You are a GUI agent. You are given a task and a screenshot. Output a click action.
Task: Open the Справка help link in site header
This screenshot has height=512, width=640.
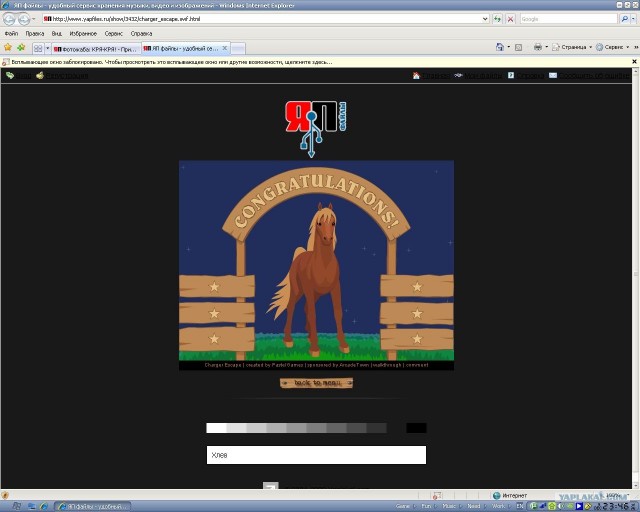[x=526, y=76]
